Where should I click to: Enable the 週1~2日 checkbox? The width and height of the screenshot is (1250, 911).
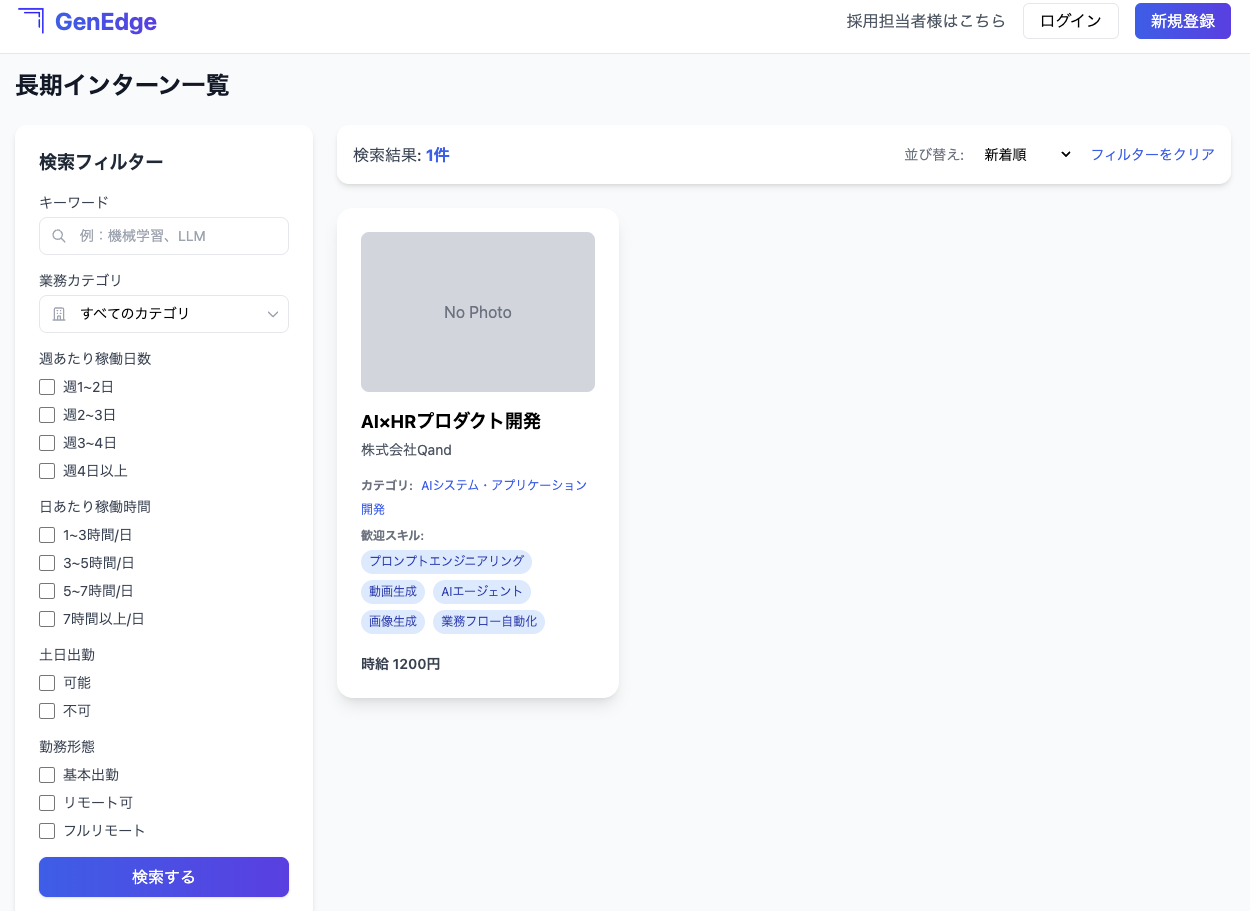pyautogui.click(x=47, y=387)
